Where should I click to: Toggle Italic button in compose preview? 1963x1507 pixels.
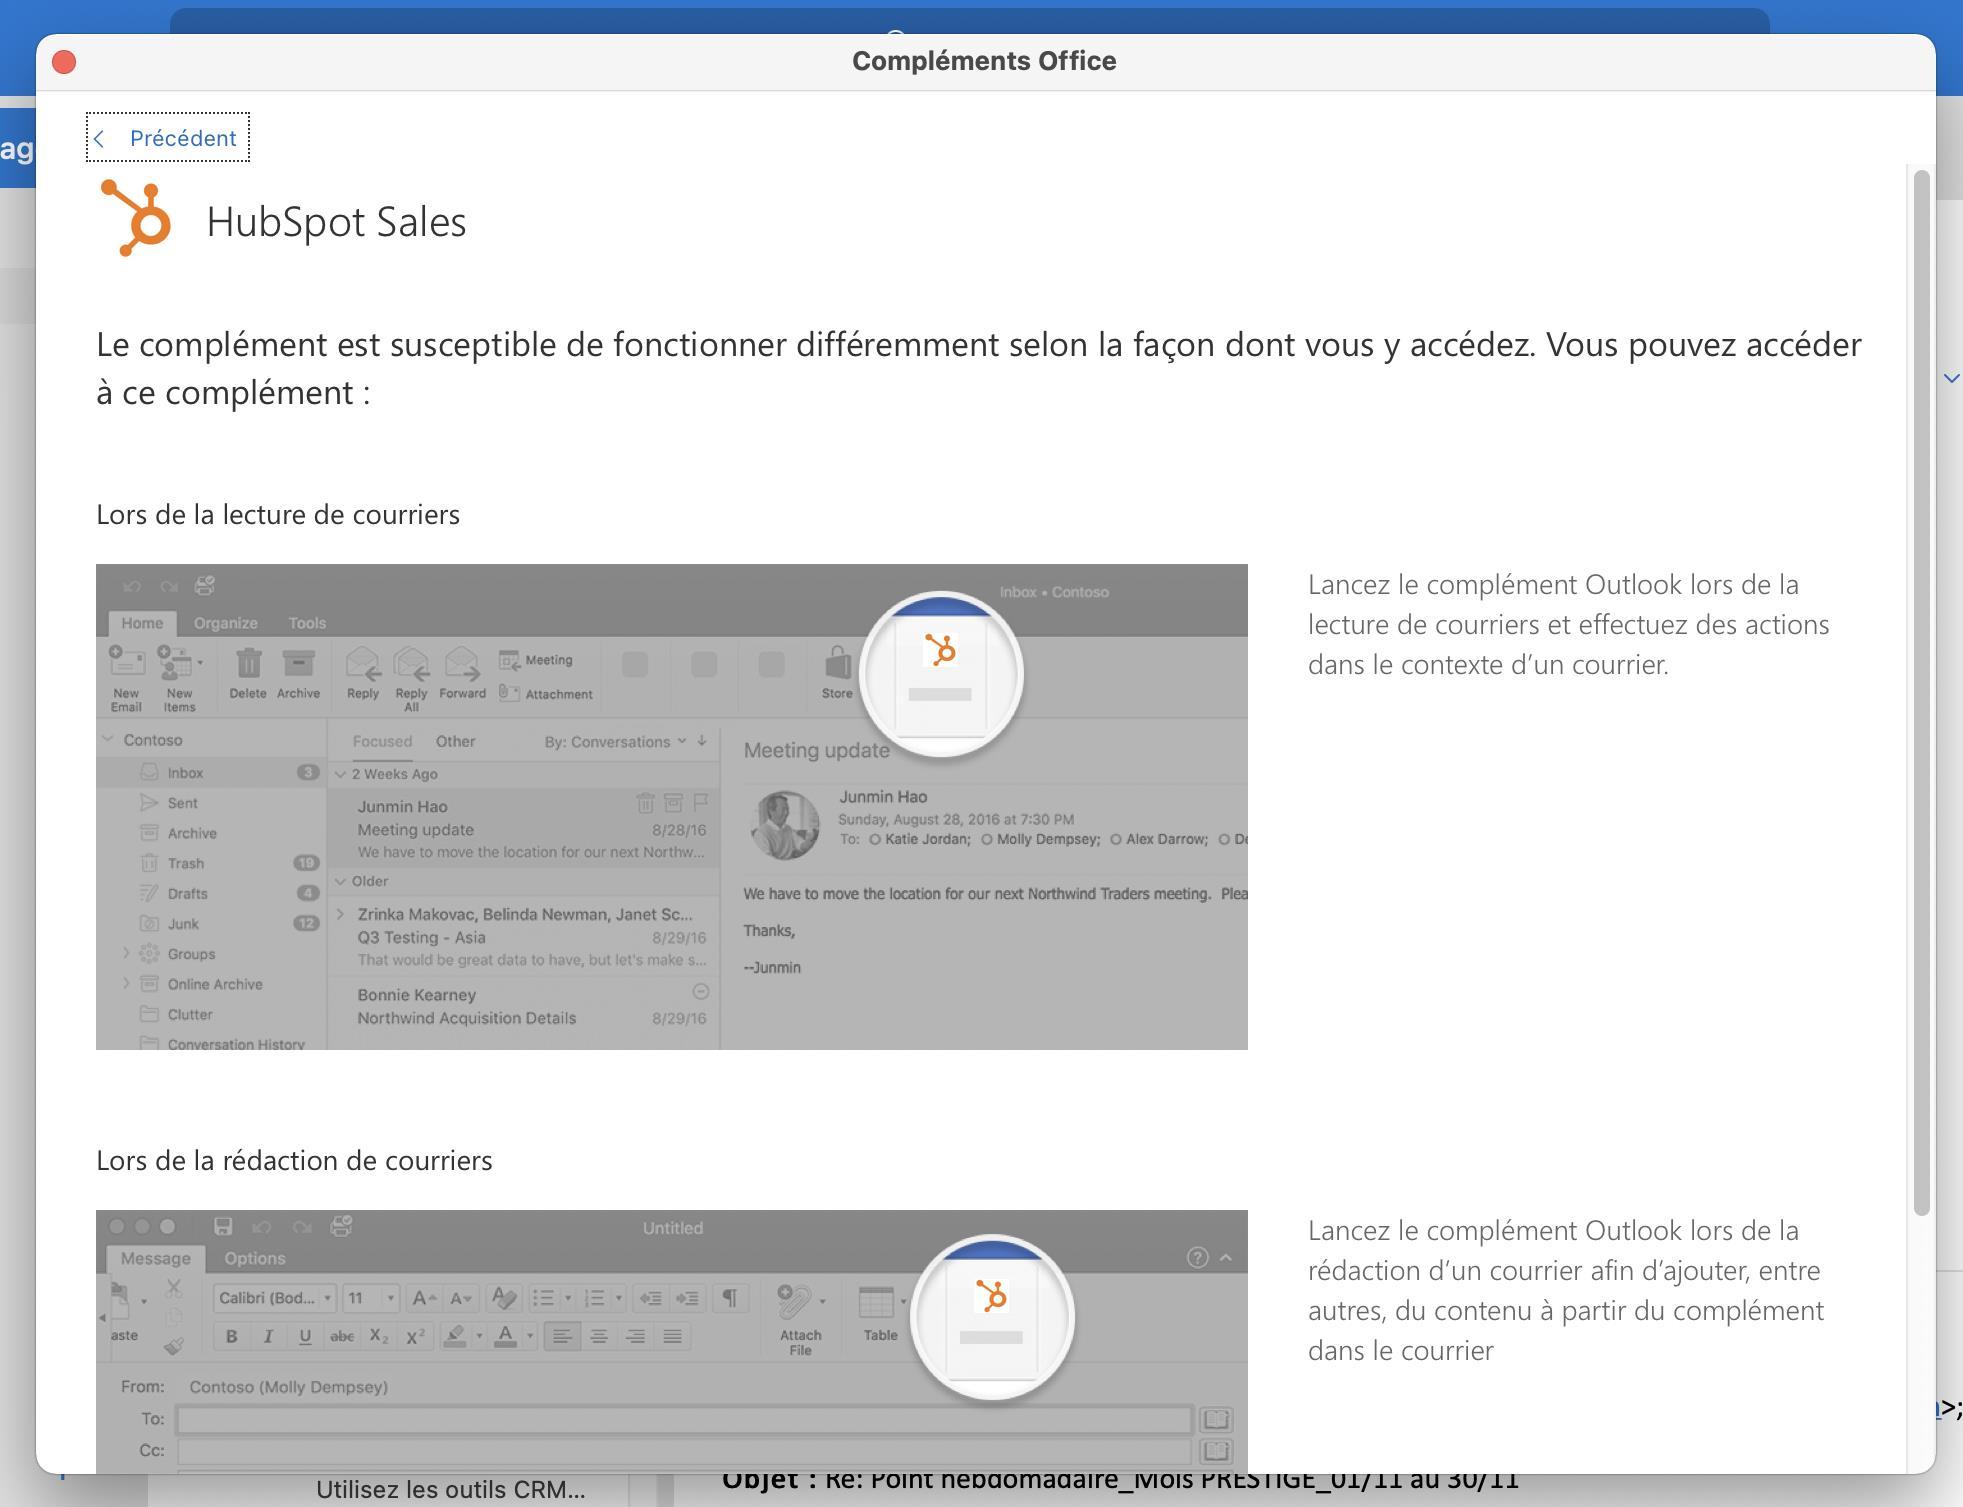click(268, 1337)
